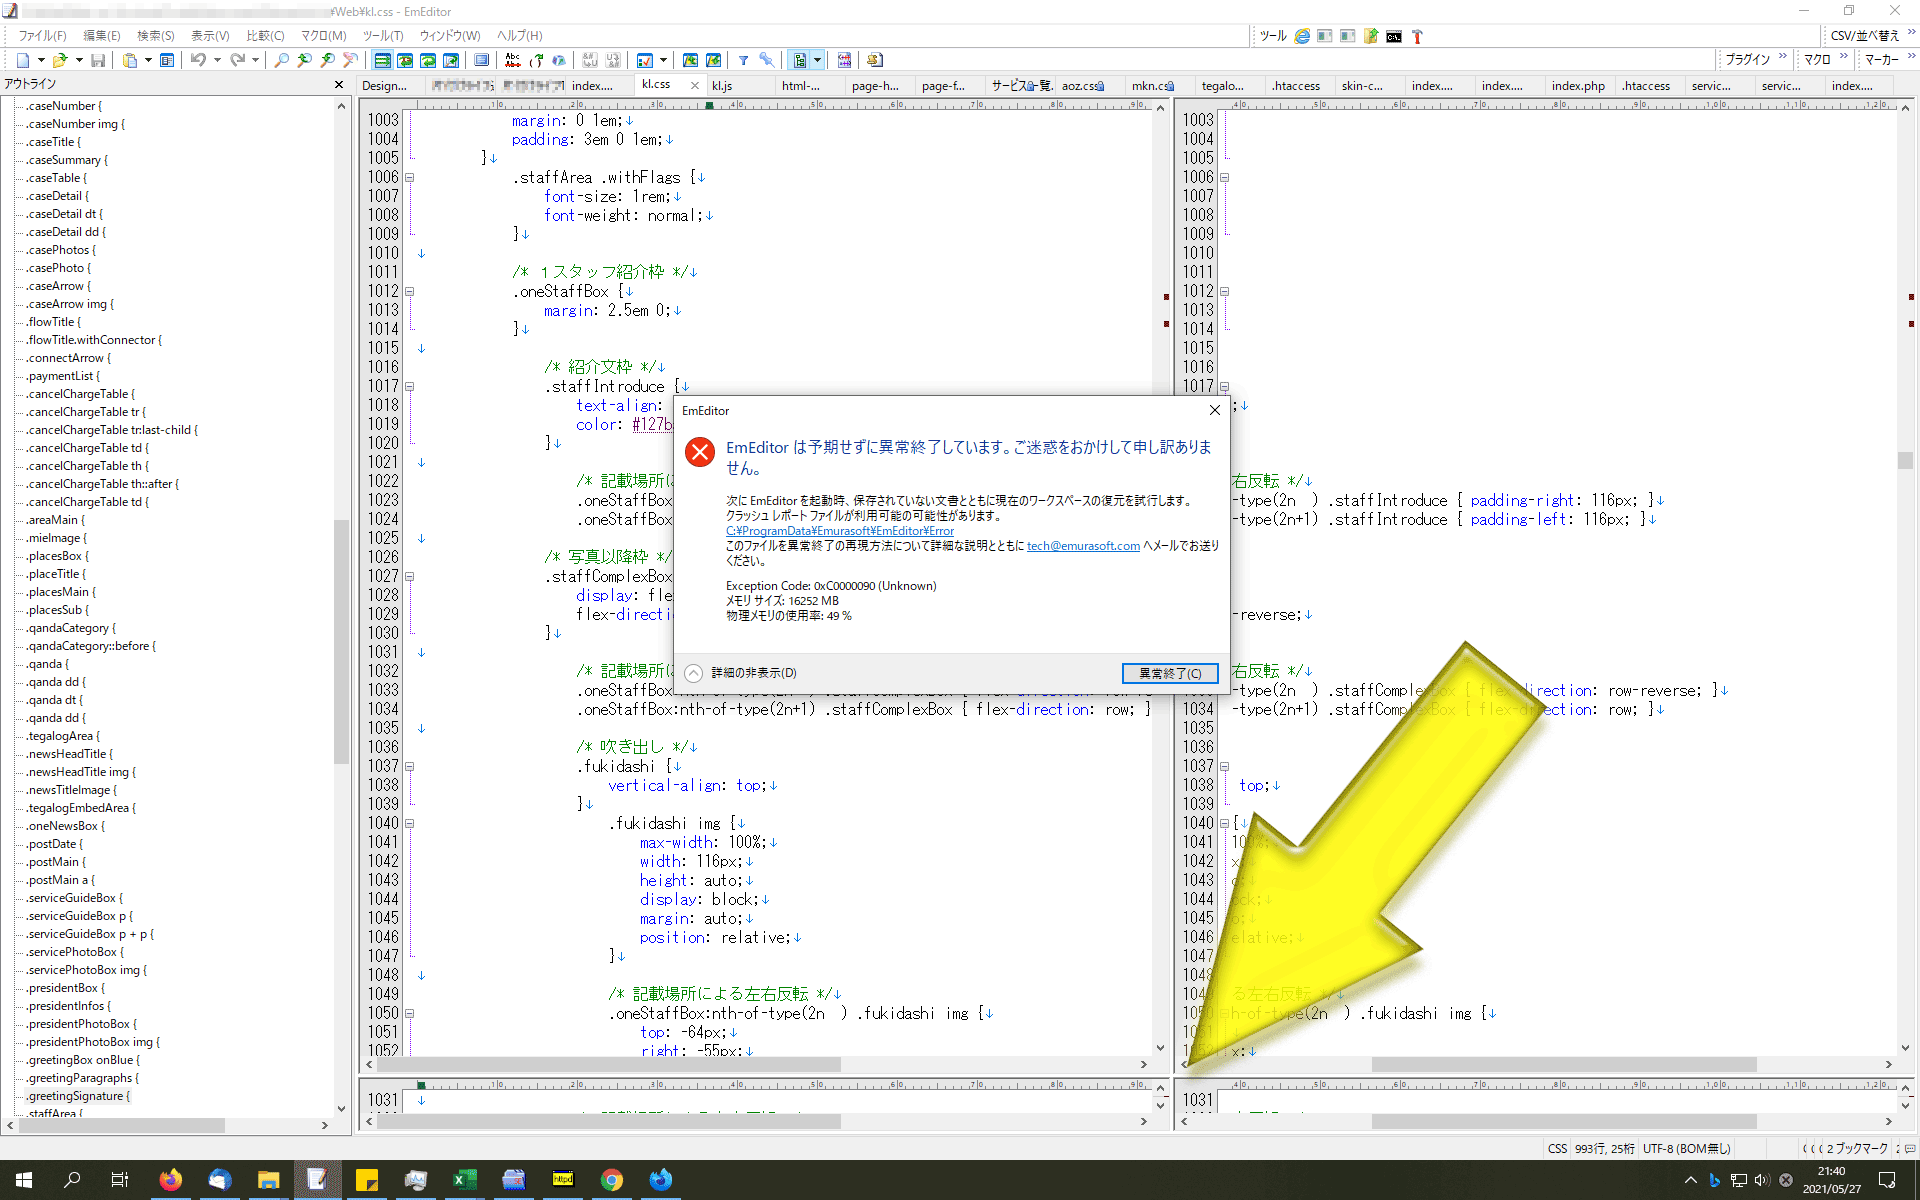Click the spell check Abc icon

[513, 60]
